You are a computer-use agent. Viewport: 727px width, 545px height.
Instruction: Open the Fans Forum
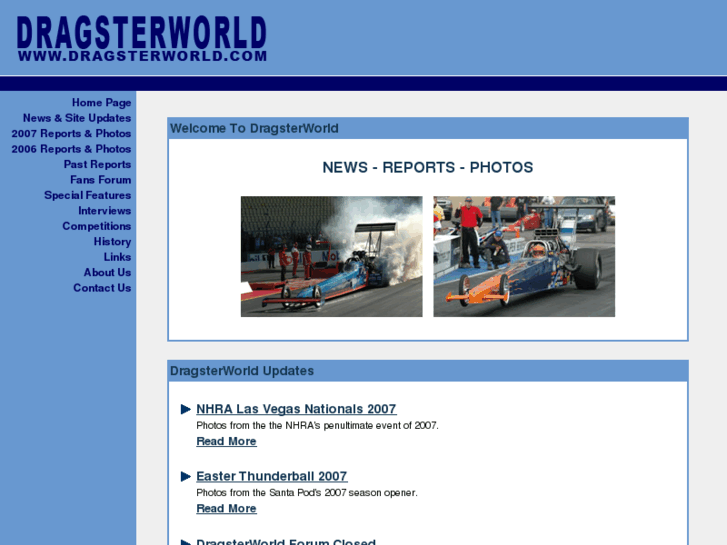101,180
